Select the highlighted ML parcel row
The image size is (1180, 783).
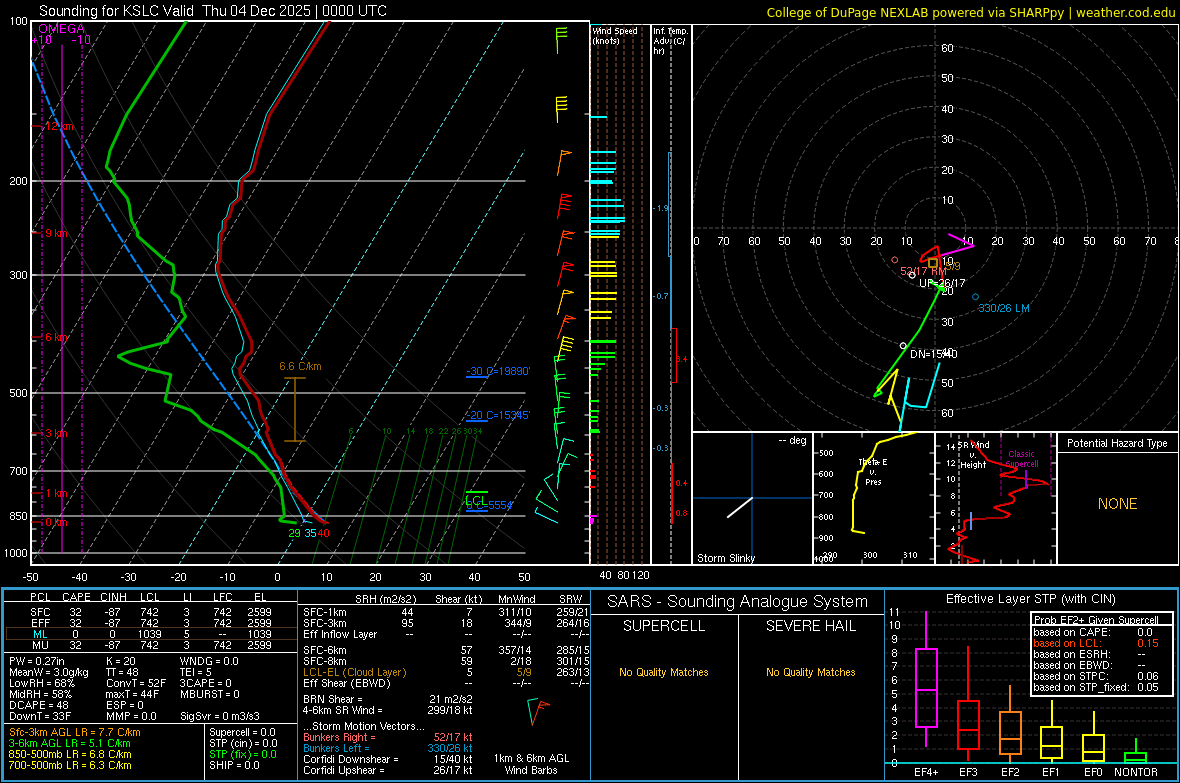[149, 634]
